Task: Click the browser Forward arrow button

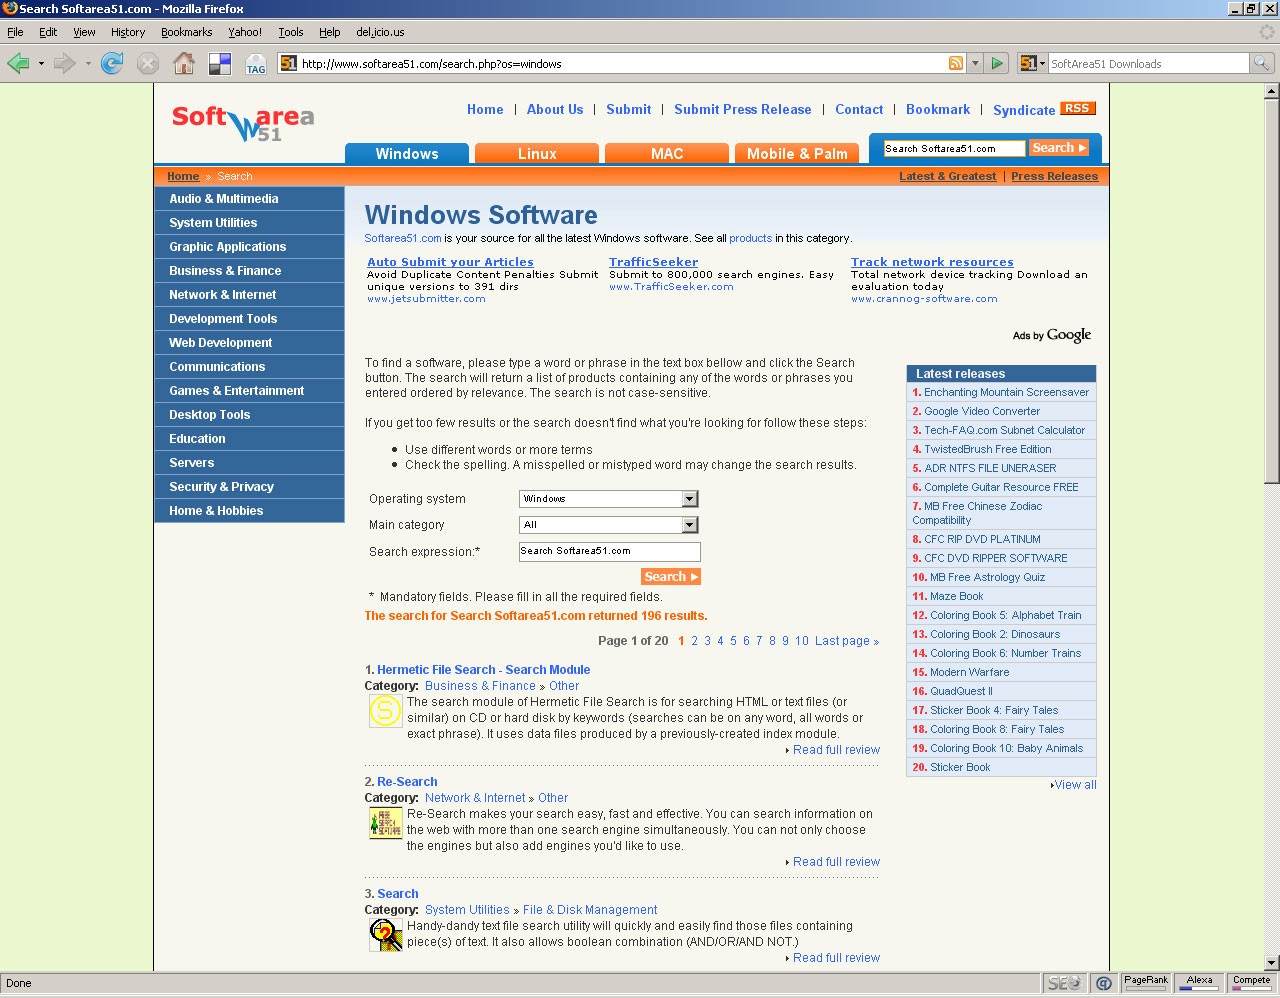Action: click(x=65, y=64)
